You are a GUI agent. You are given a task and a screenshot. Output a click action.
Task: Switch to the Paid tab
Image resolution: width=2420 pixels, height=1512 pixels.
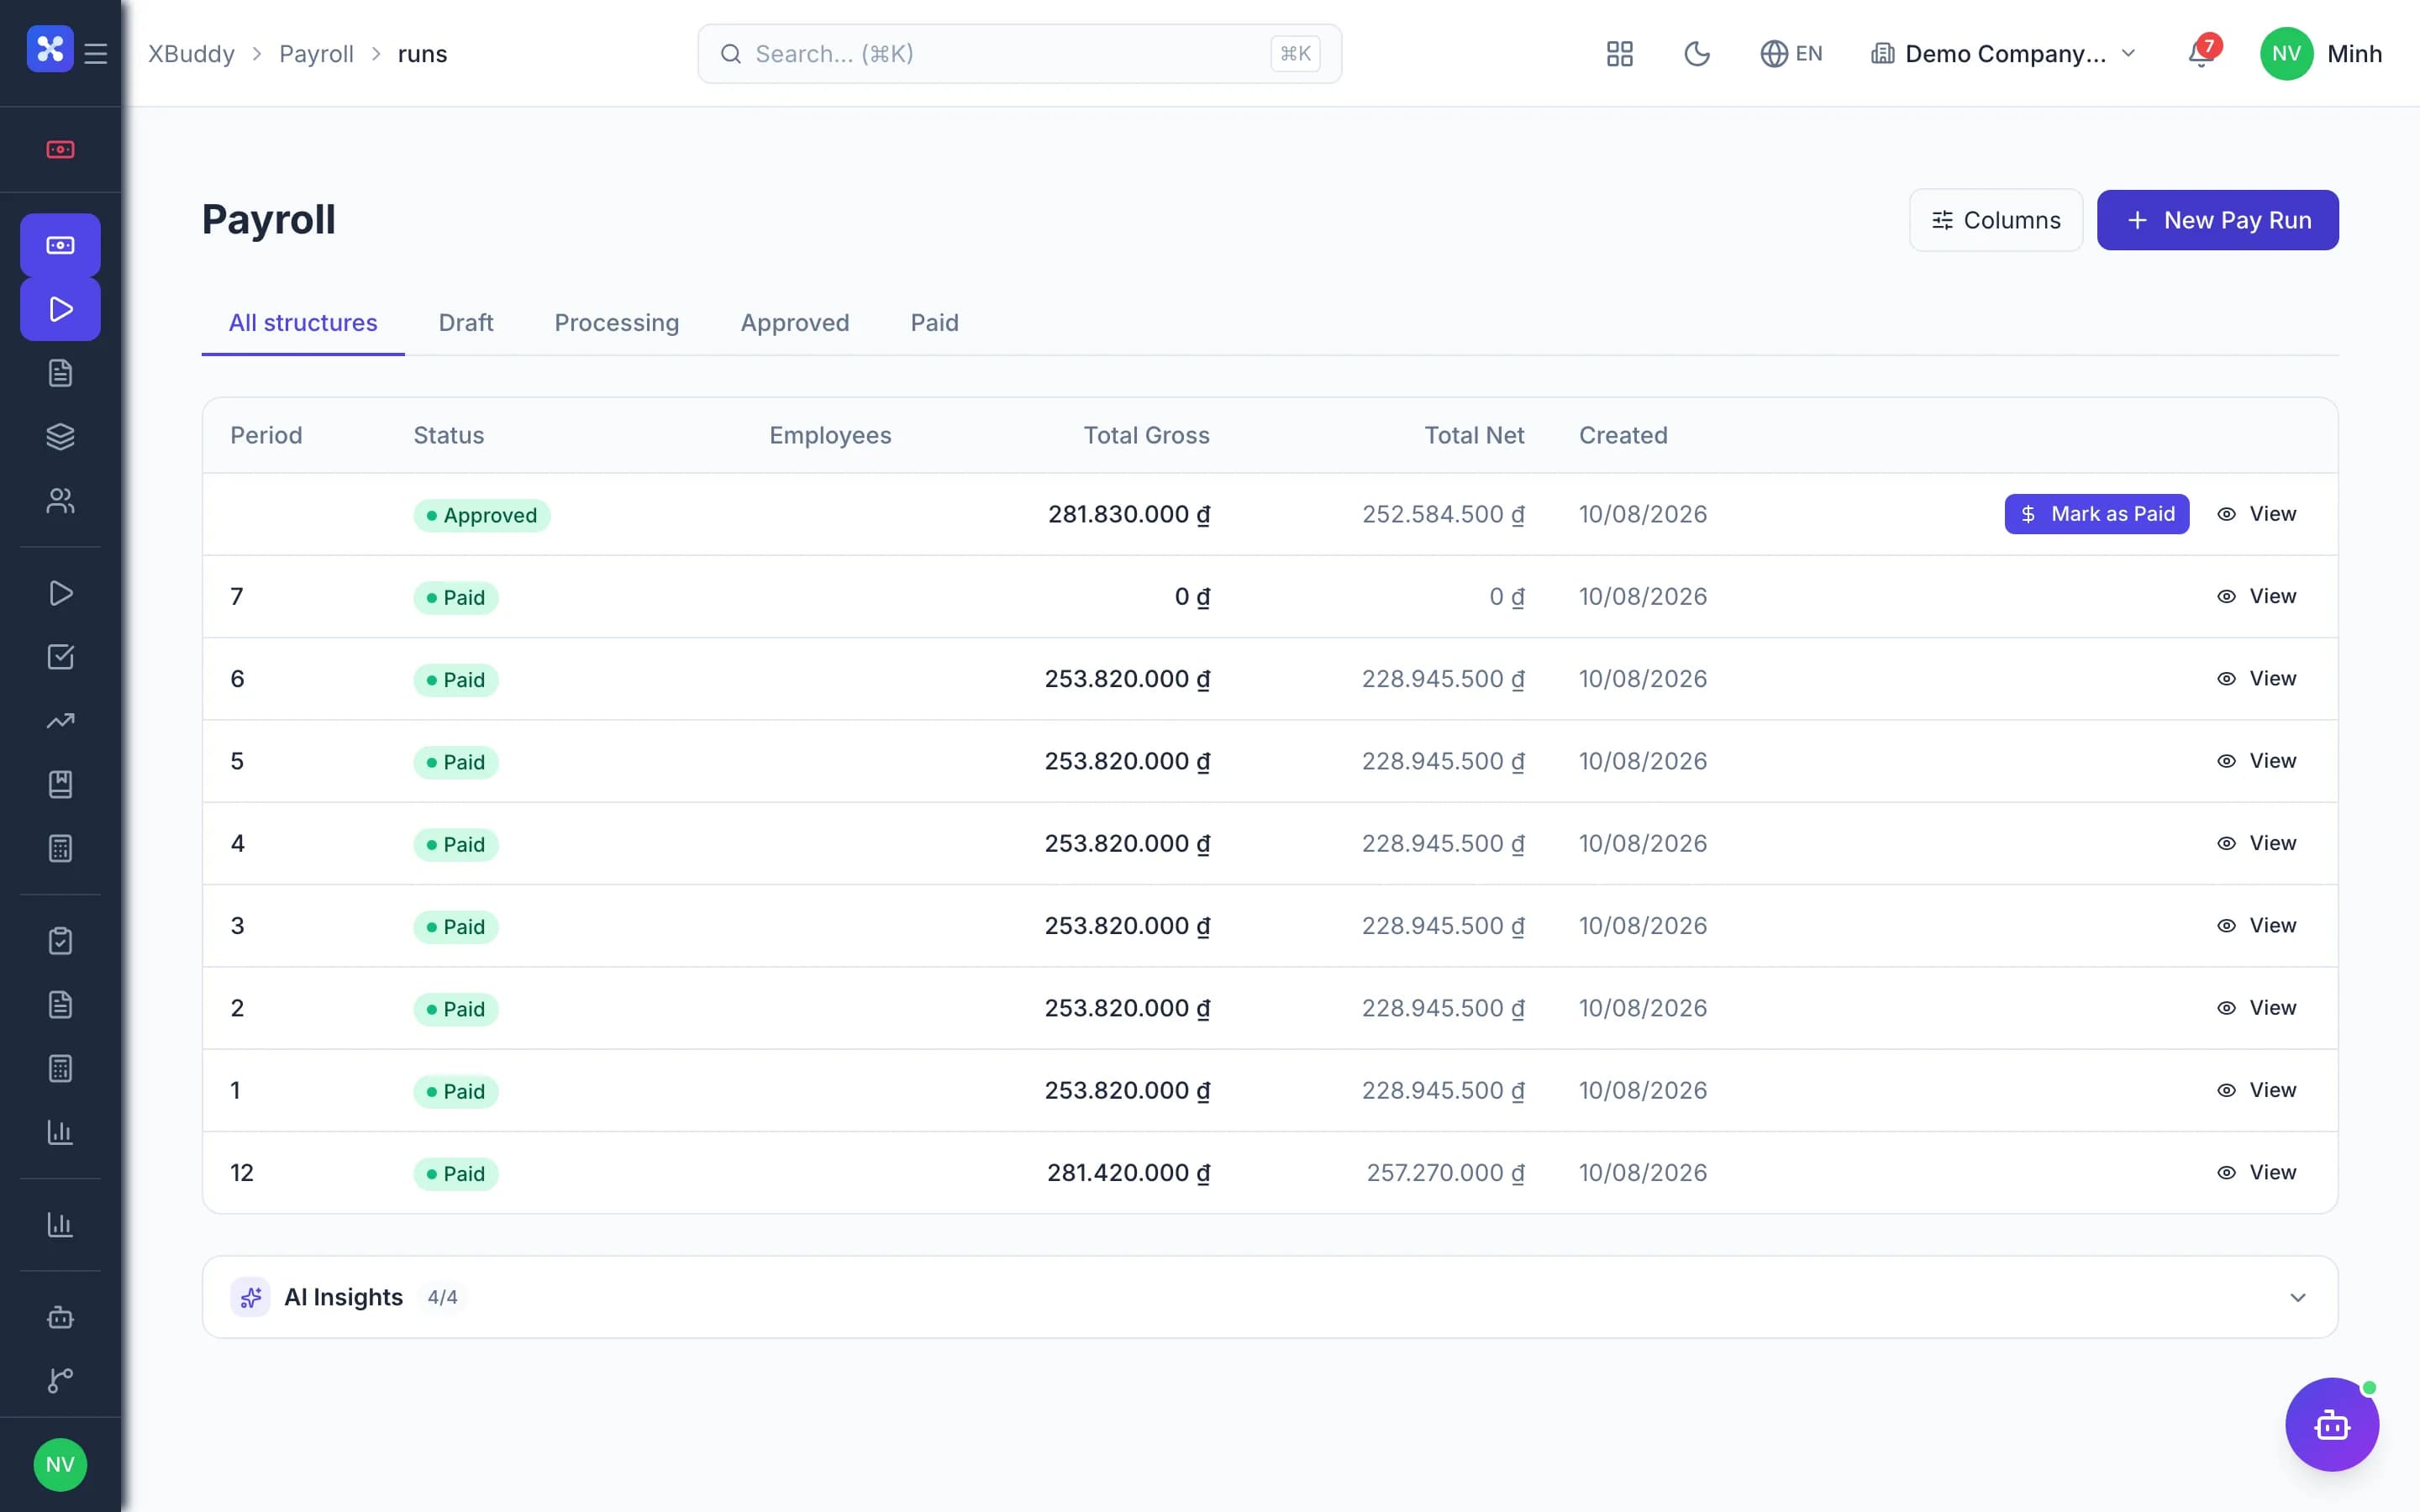click(935, 323)
